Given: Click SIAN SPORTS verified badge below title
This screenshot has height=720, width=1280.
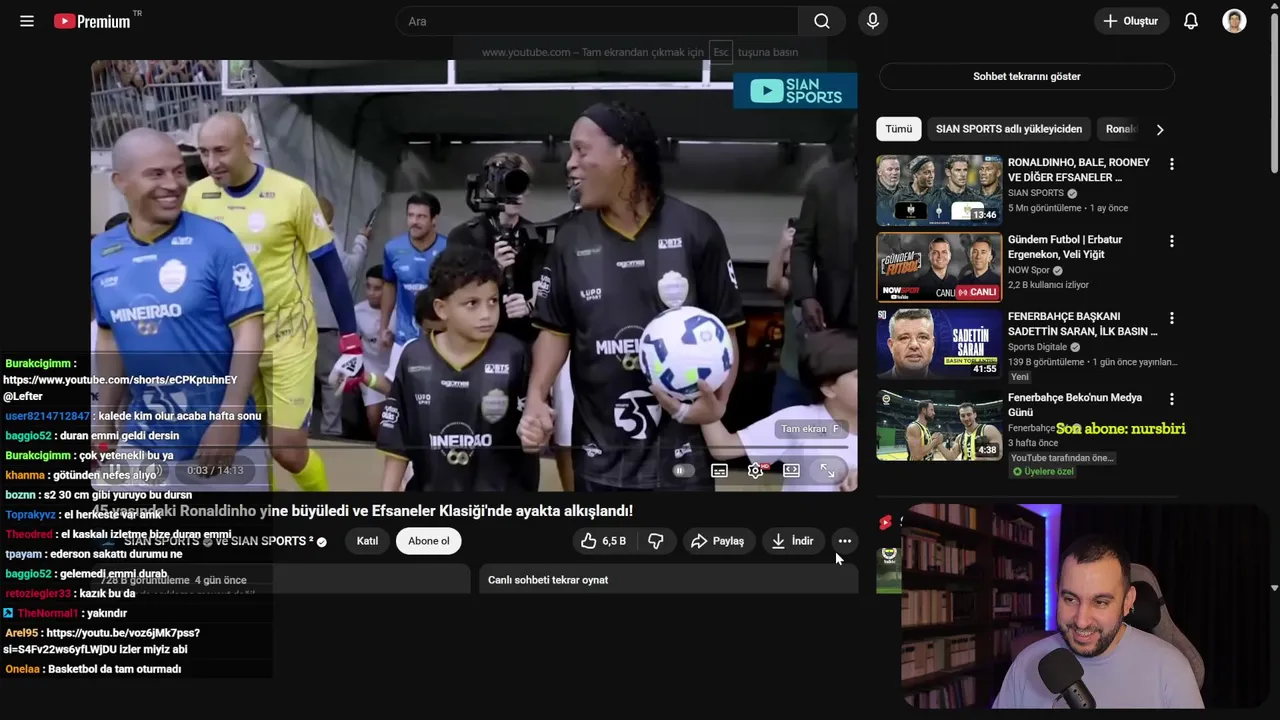Looking at the screenshot, I should tap(321, 541).
